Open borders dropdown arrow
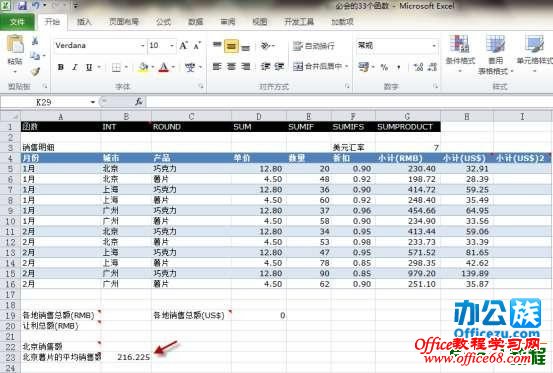 [x=126, y=67]
